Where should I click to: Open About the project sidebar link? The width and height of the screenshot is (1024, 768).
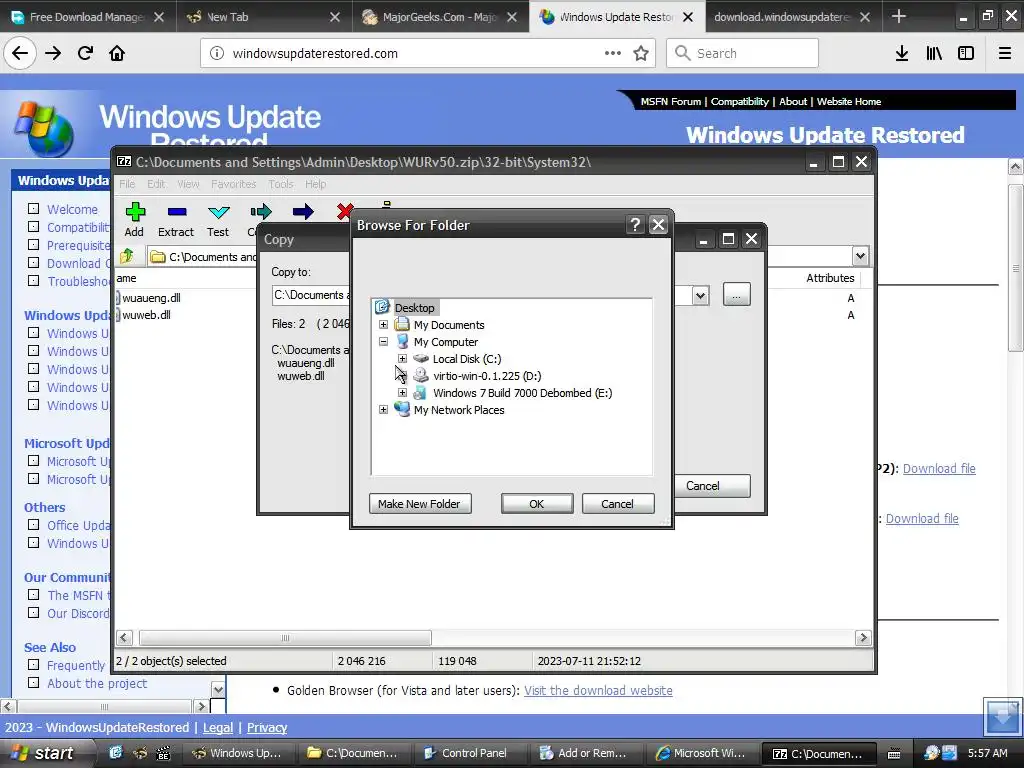pyautogui.click(x=97, y=683)
